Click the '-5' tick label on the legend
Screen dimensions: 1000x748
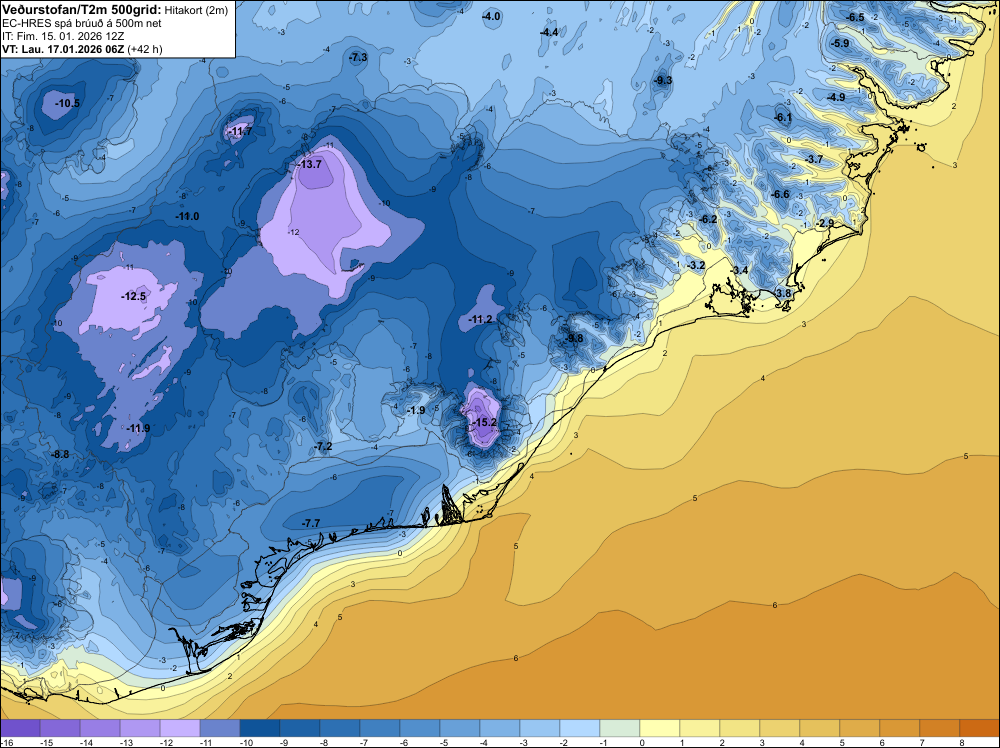445,743
